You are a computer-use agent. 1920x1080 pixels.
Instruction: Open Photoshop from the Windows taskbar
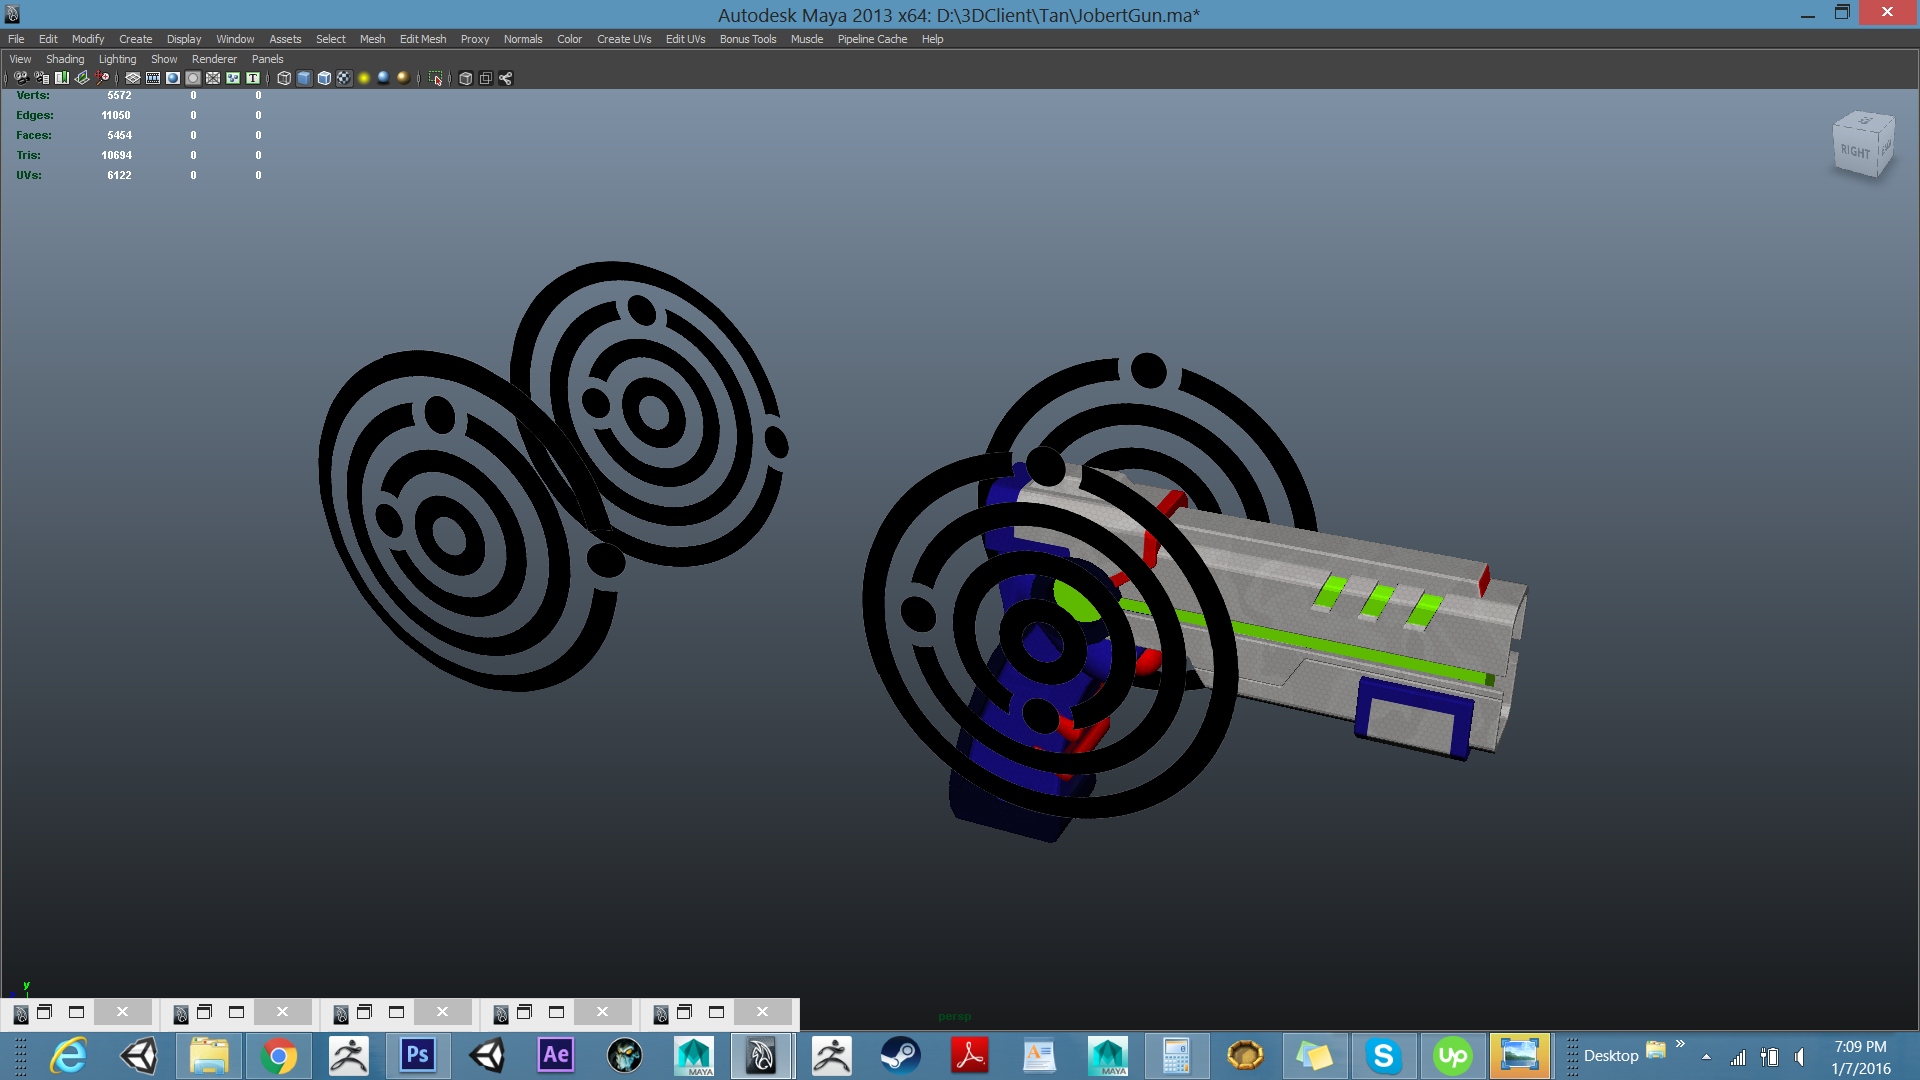coord(418,1055)
